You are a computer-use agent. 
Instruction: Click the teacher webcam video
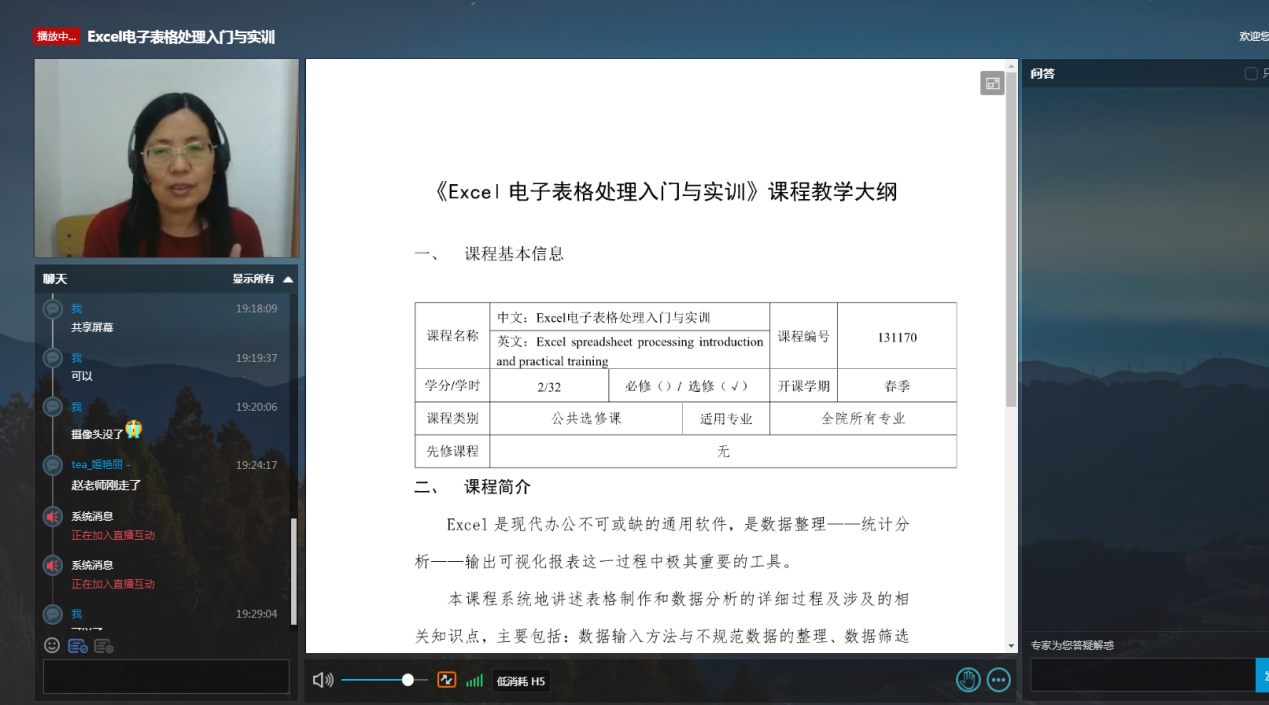point(167,158)
